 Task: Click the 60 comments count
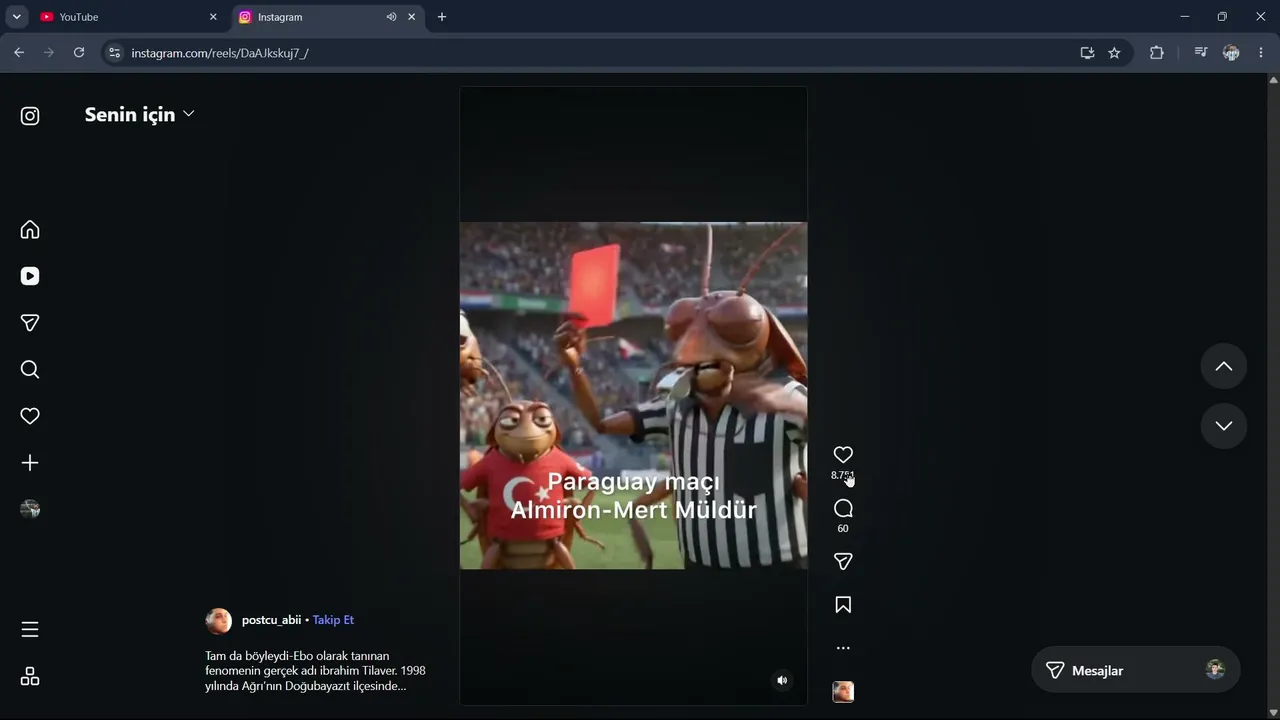843,529
